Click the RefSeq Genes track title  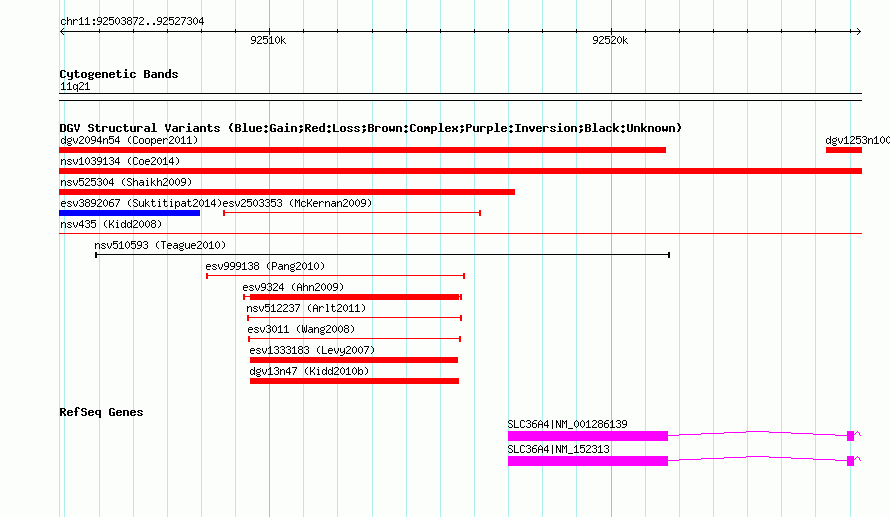pyautogui.click(x=101, y=412)
